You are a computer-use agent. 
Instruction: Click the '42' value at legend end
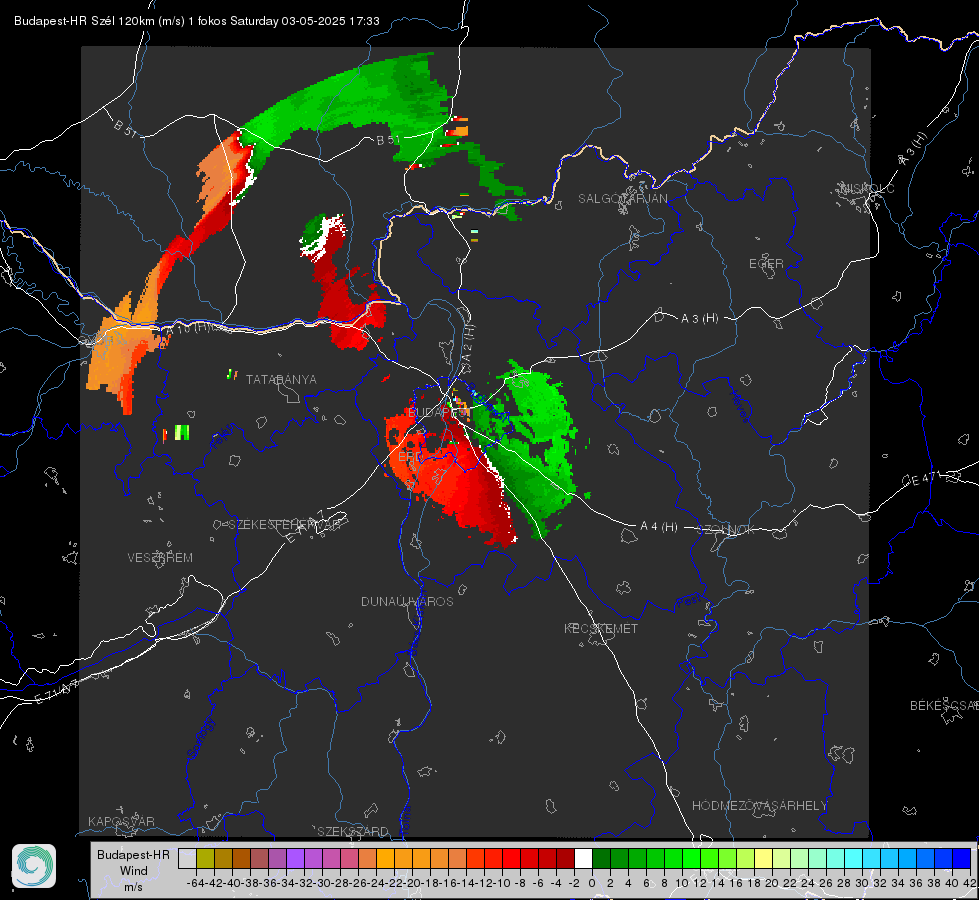point(970,883)
